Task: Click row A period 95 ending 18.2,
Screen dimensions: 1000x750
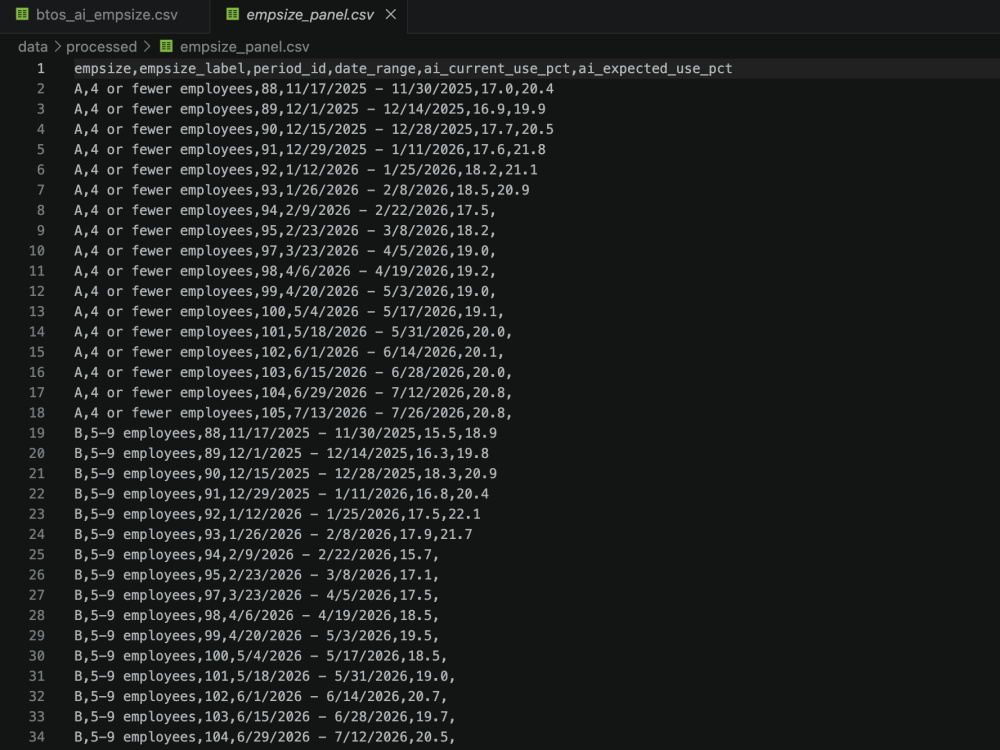Action: tap(285, 230)
